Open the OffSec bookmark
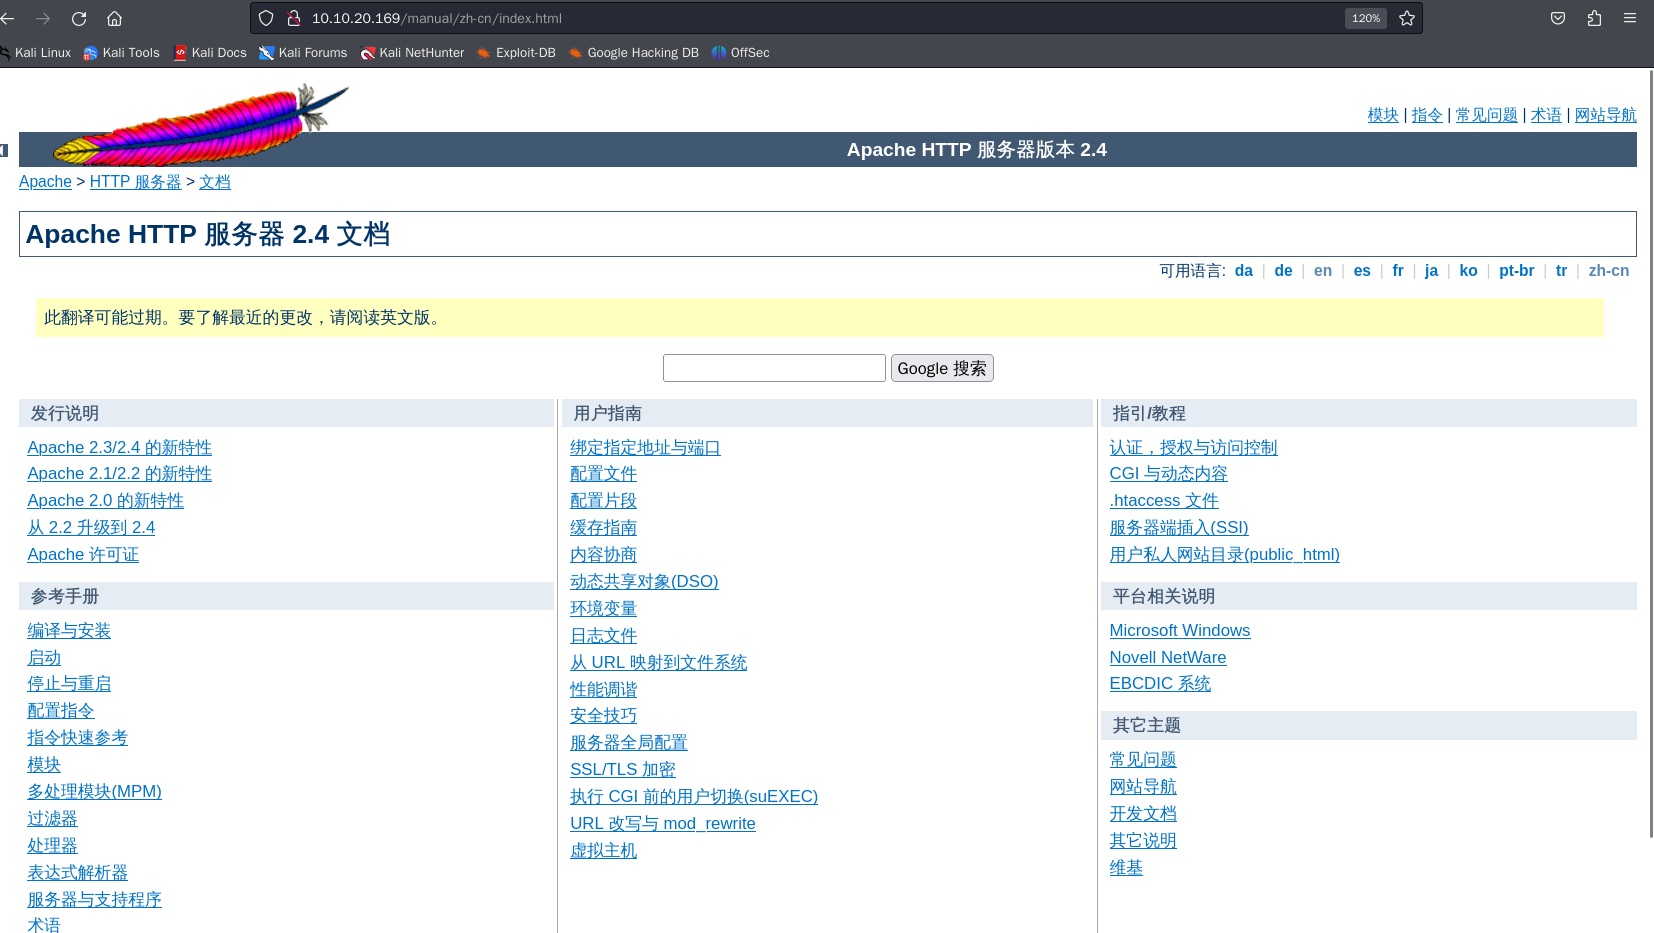Image resolution: width=1654 pixels, height=933 pixels. [741, 53]
